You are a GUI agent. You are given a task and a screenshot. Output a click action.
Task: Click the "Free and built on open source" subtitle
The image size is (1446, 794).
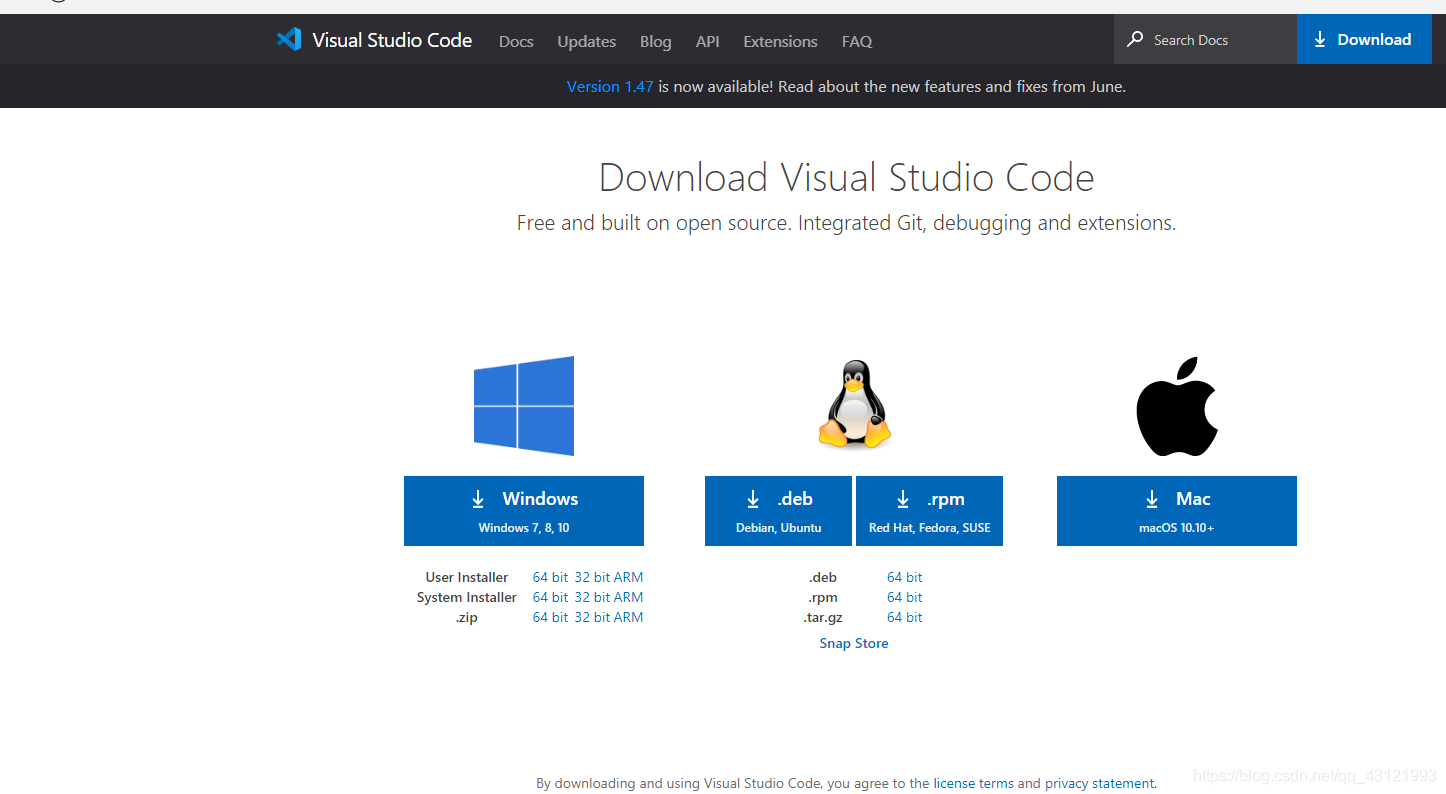847,223
